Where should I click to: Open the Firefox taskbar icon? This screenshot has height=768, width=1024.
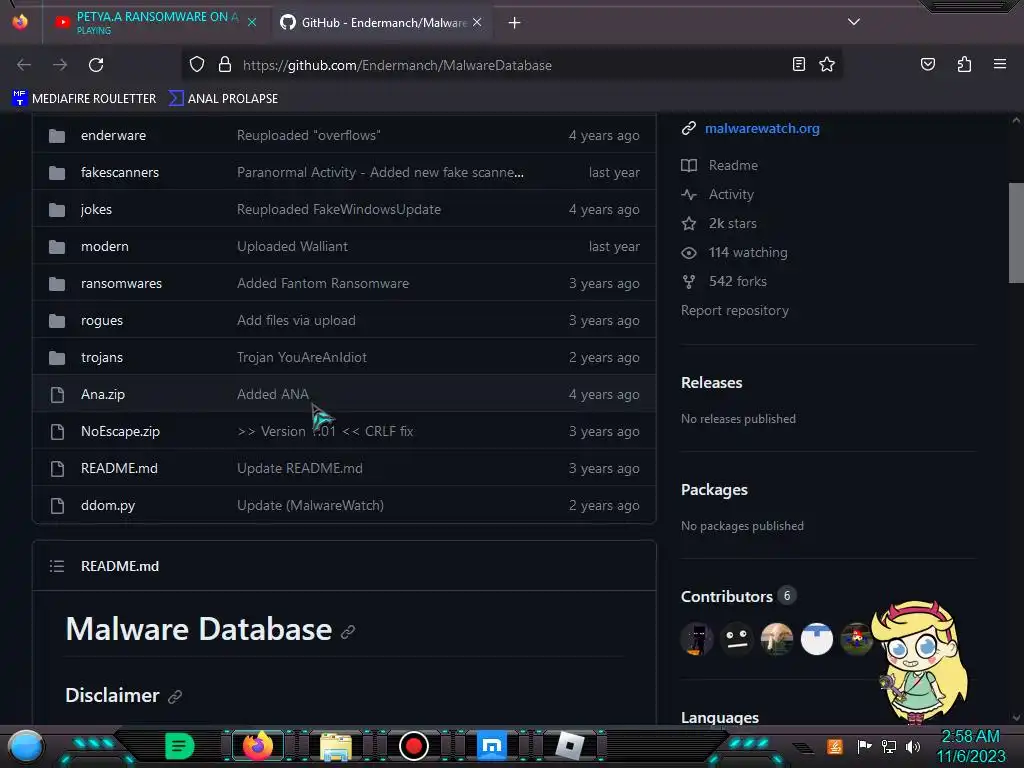[x=258, y=746]
